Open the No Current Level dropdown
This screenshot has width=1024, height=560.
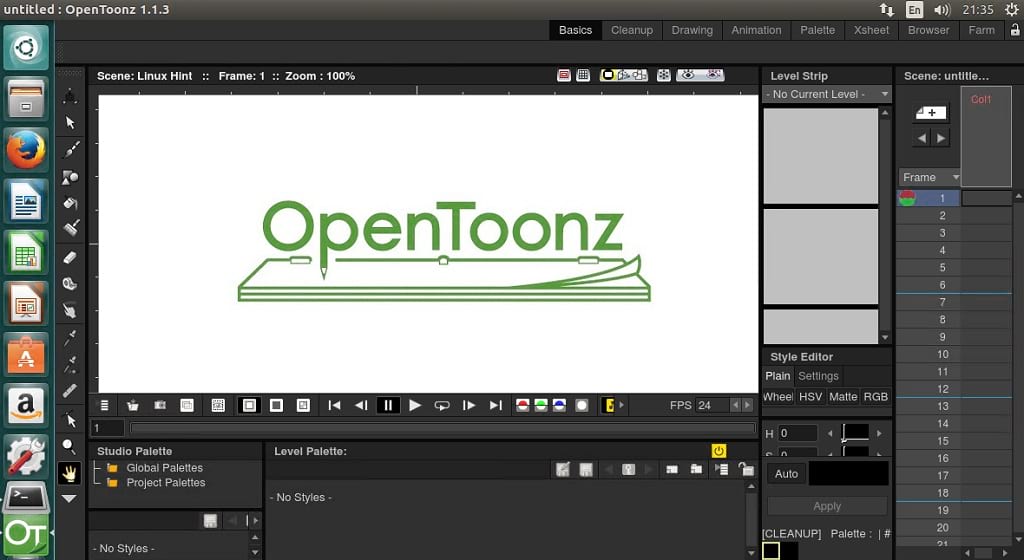coord(827,94)
